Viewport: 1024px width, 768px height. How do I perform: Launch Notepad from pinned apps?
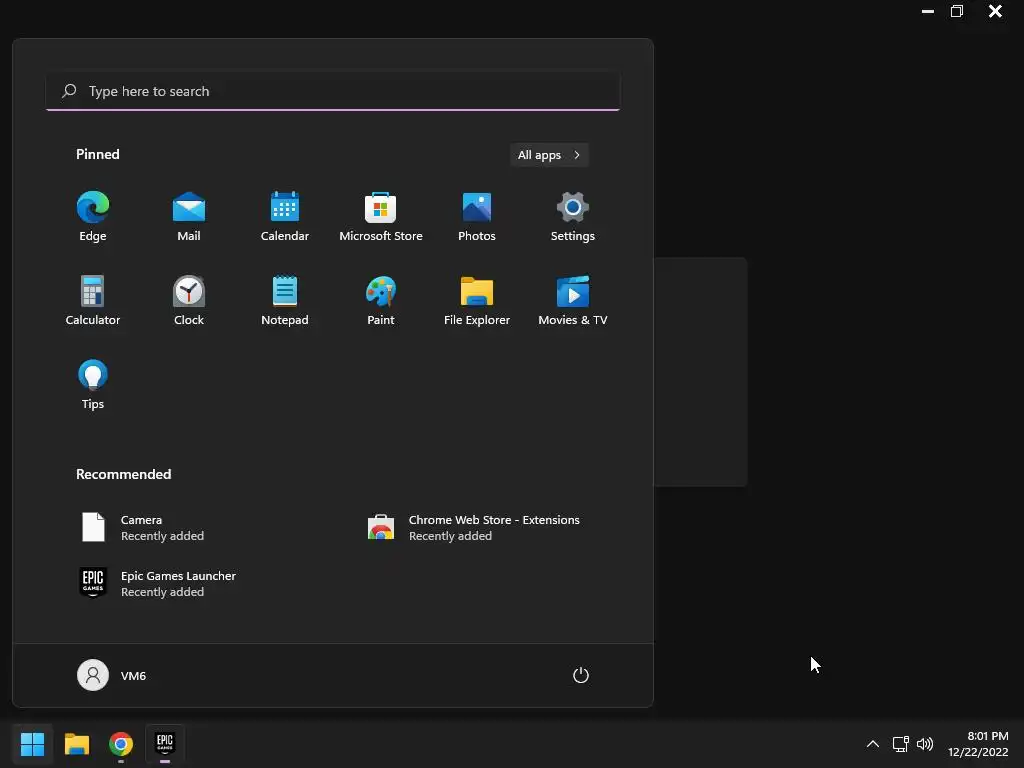pos(285,300)
